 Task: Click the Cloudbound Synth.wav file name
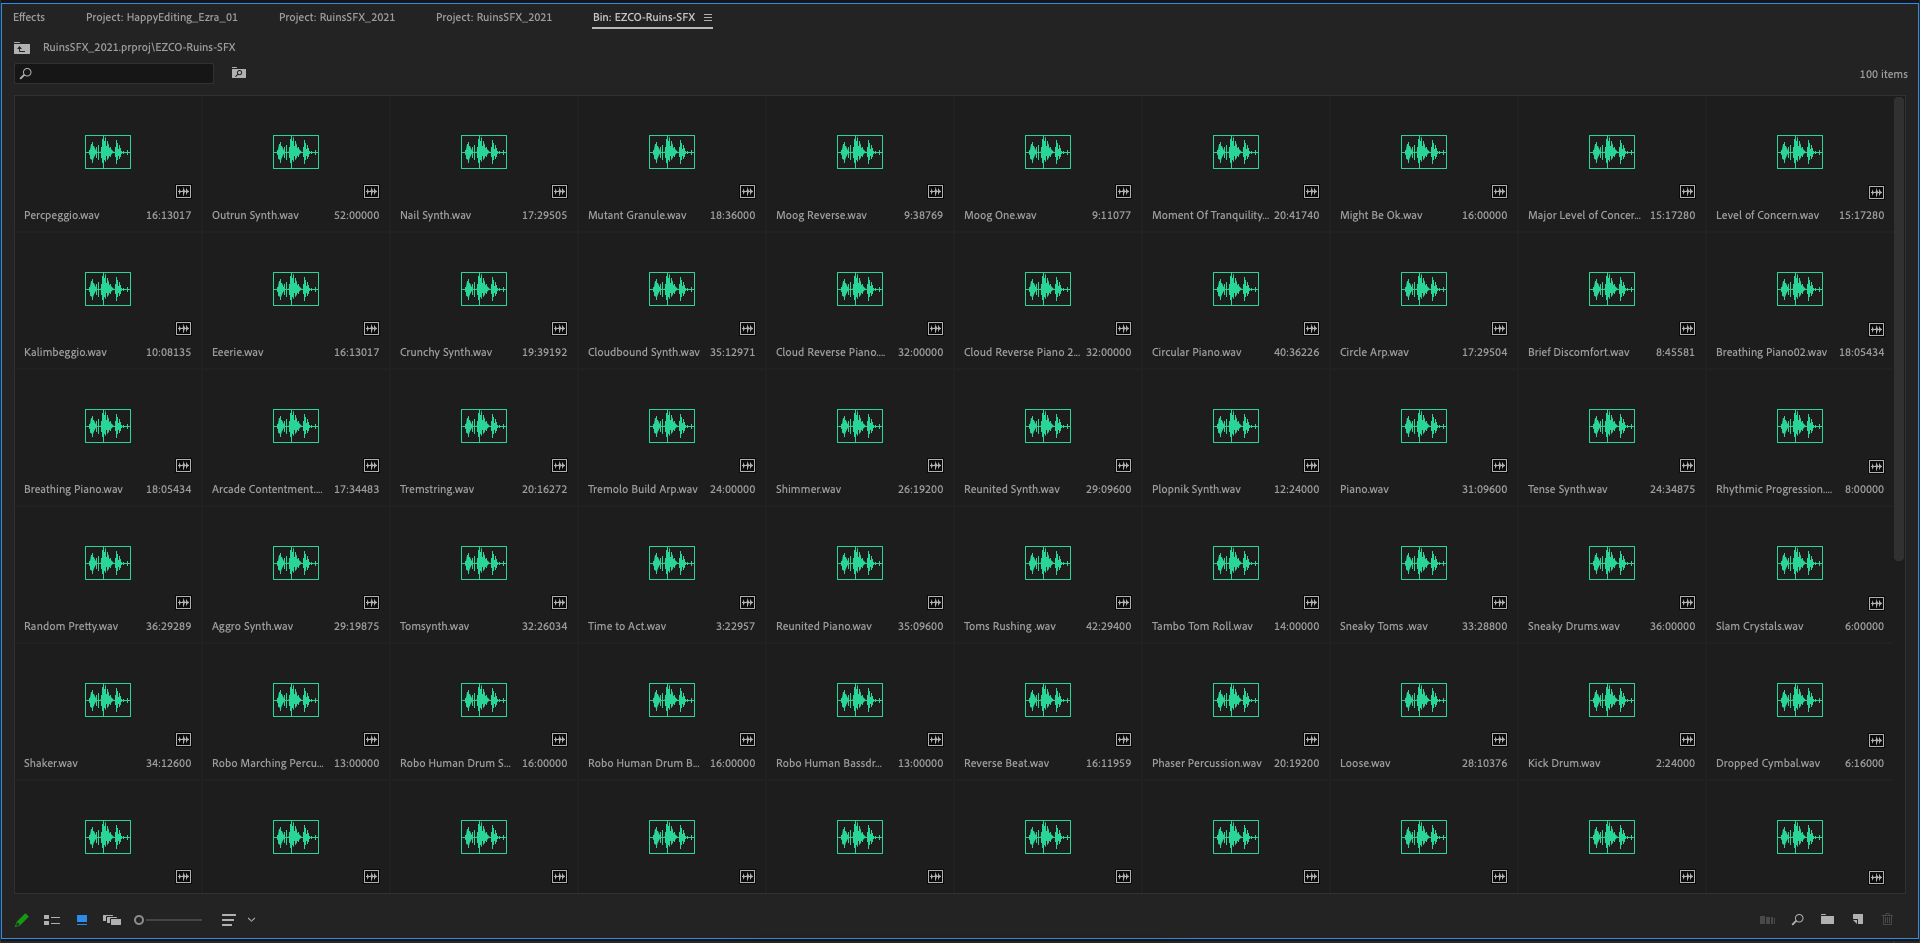coord(644,352)
